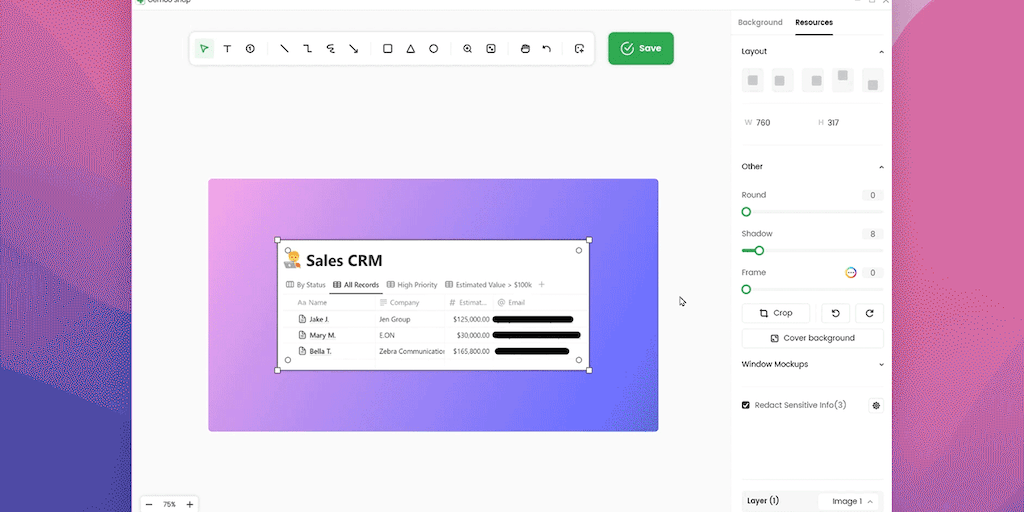Click the add image icon in the toolbar
Image resolution: width=1024 pixels, height=512 pixels.
[x=579, y=48]
